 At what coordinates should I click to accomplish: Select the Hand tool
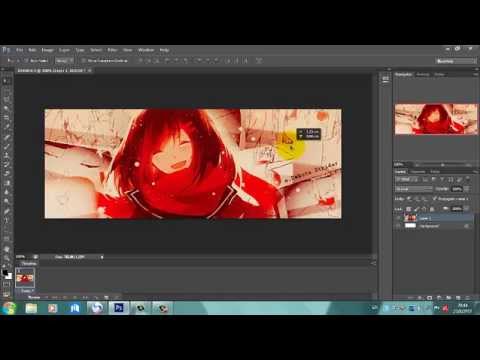click(x=6, y=249)
